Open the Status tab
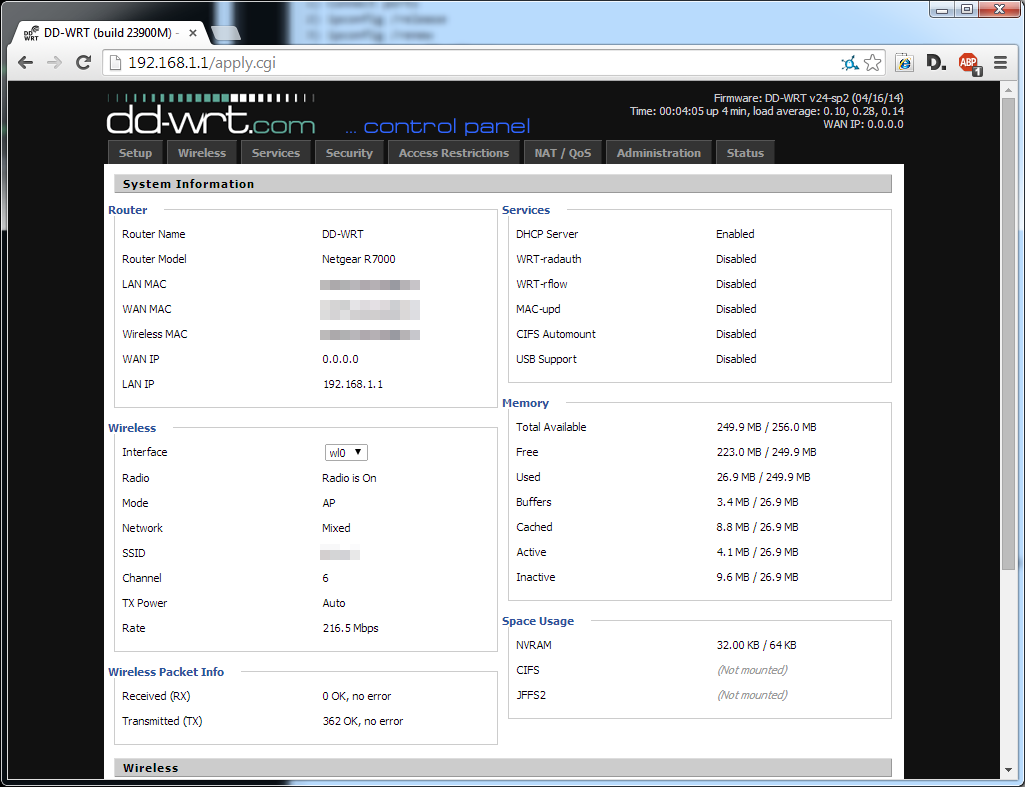 click(x=744, y=152)
